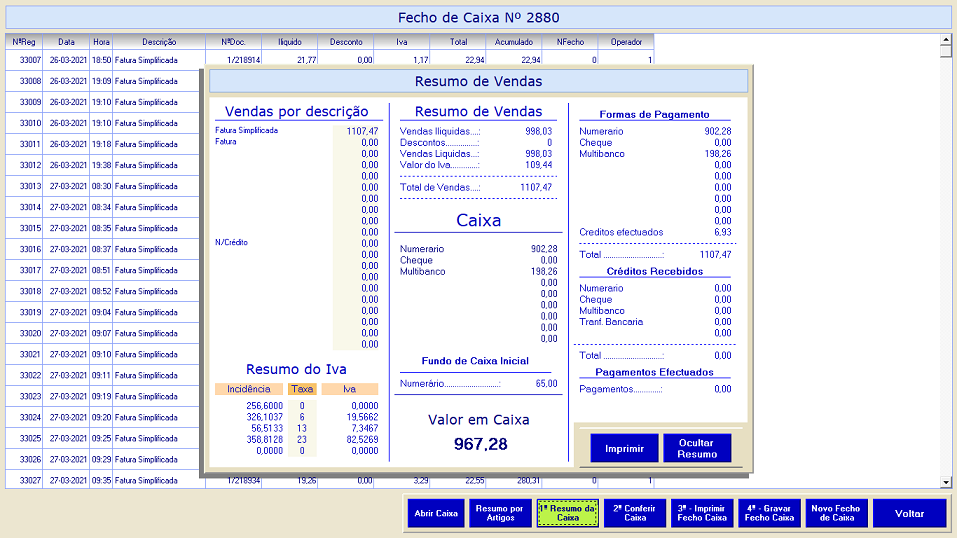This screenshot has height=538, width=957.
Task: Select the Acumulado column header
Action: (x=514, y=42)
